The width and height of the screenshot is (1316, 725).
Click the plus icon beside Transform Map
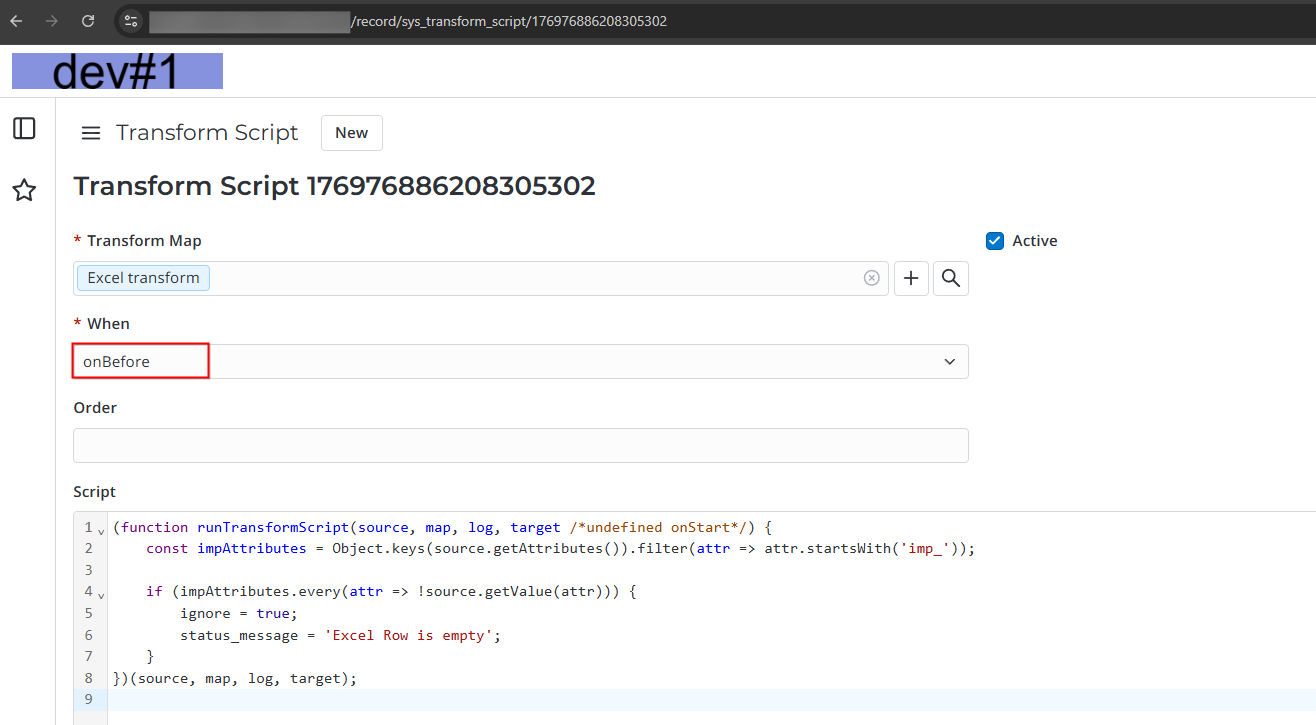(911, 278)
